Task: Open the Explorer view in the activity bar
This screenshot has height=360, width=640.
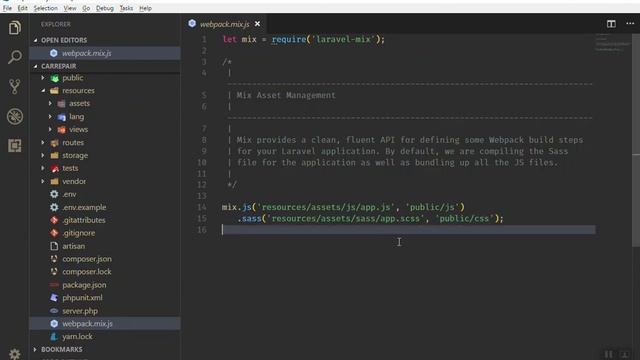Action: coord(15,28)
